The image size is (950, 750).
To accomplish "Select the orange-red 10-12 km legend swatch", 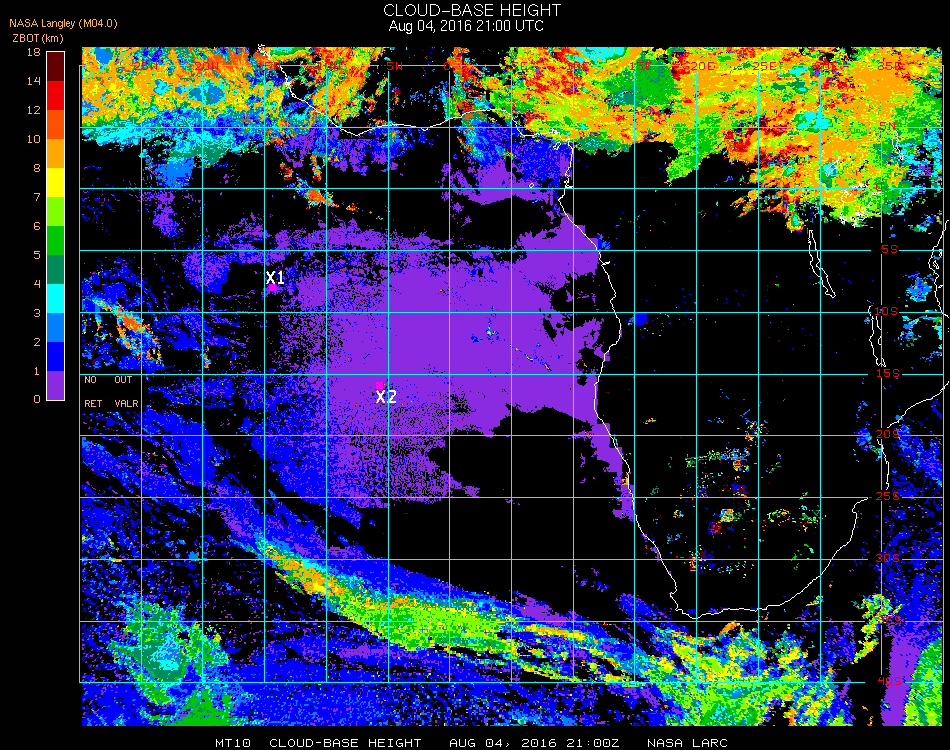I will (55, 124).
